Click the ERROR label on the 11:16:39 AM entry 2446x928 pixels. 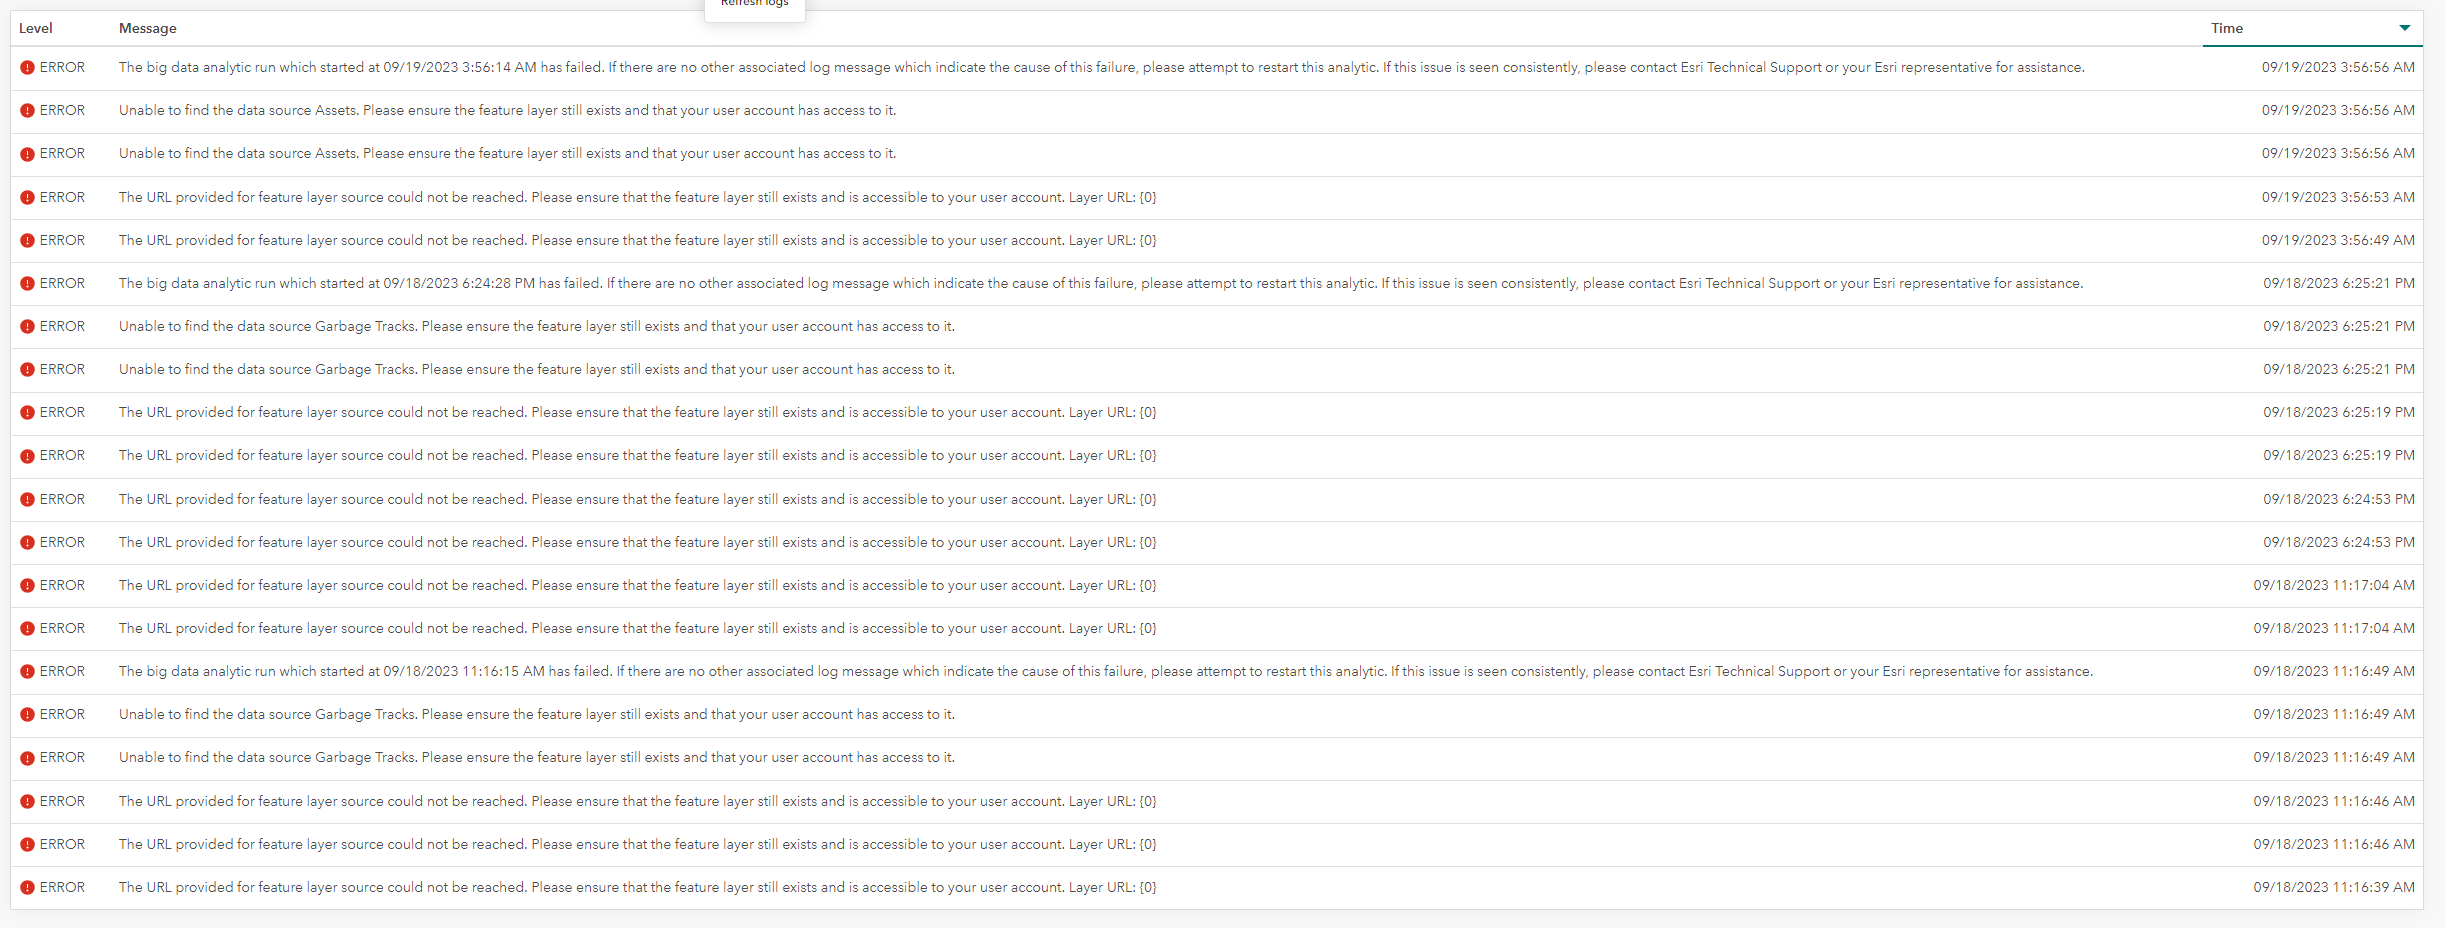pos(62,887)
